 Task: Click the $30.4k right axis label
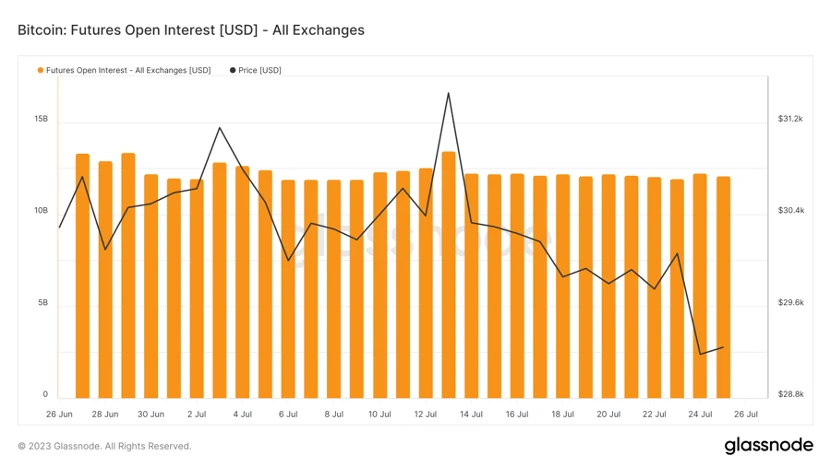pos(790,211)
